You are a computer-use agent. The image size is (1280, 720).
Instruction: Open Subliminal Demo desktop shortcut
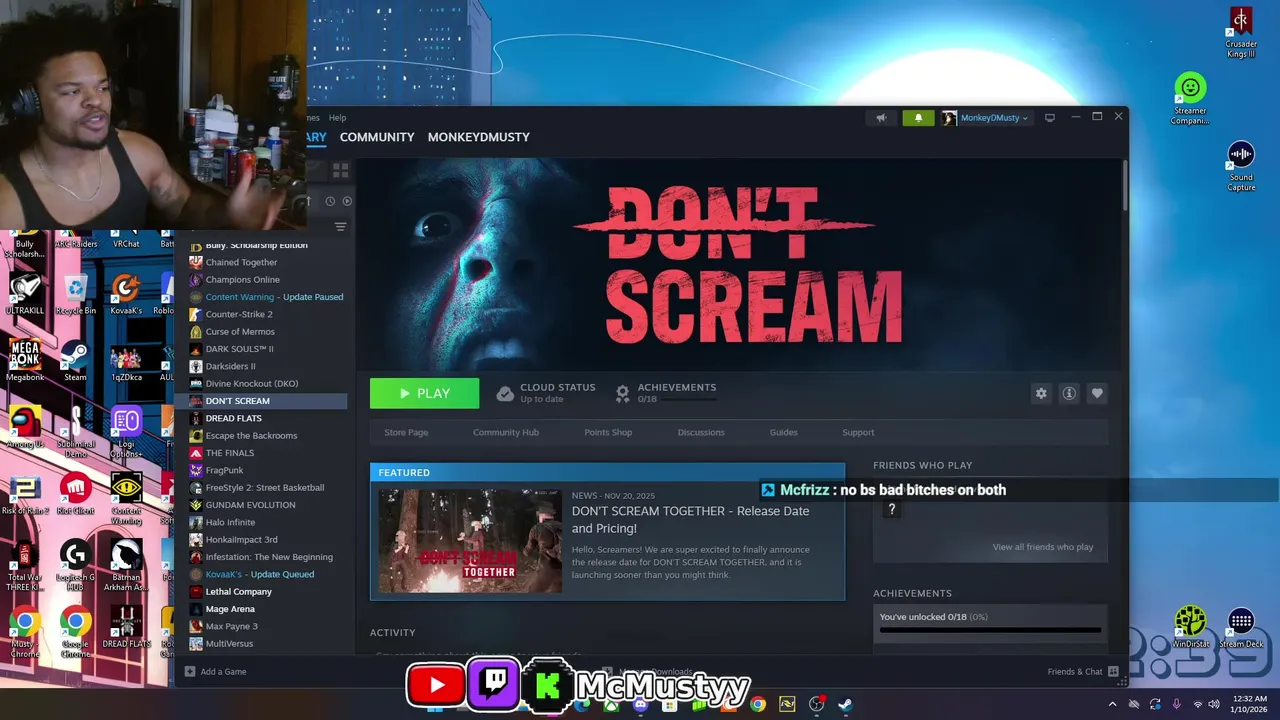(x=76, y=432)
